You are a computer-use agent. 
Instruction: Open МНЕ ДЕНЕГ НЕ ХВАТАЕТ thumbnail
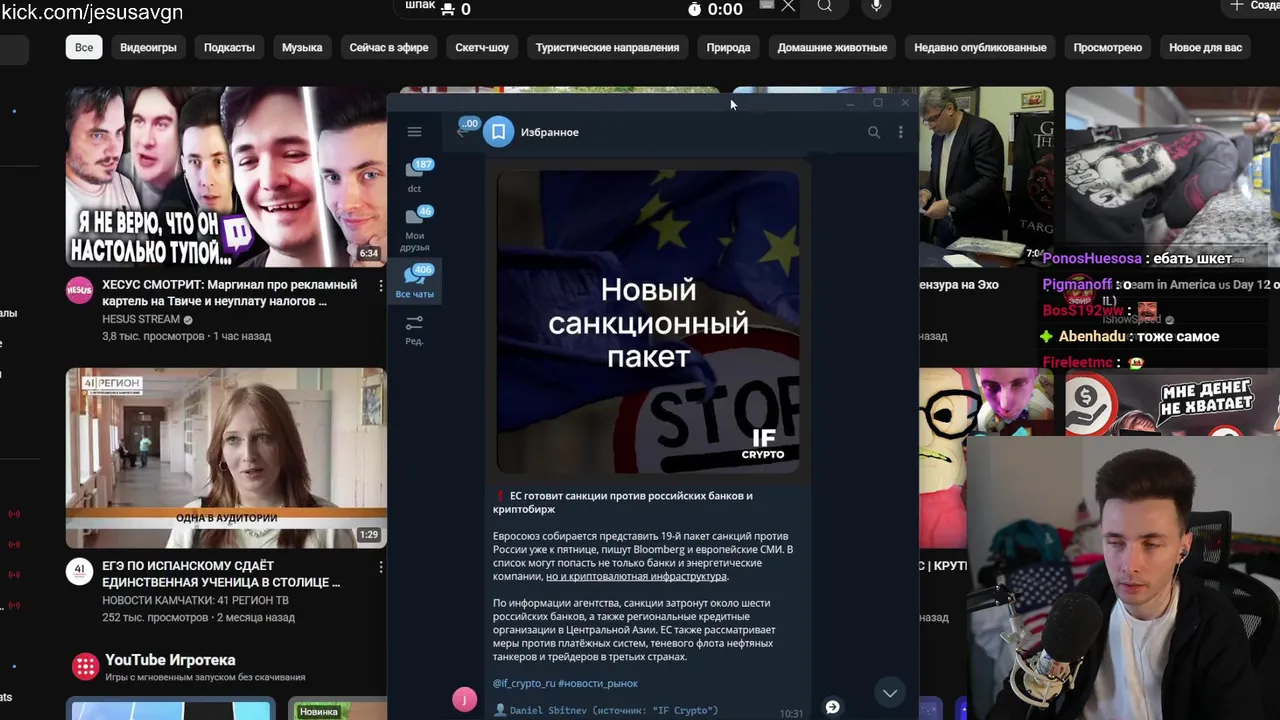pyautogui.click(x=1172, y=402)
